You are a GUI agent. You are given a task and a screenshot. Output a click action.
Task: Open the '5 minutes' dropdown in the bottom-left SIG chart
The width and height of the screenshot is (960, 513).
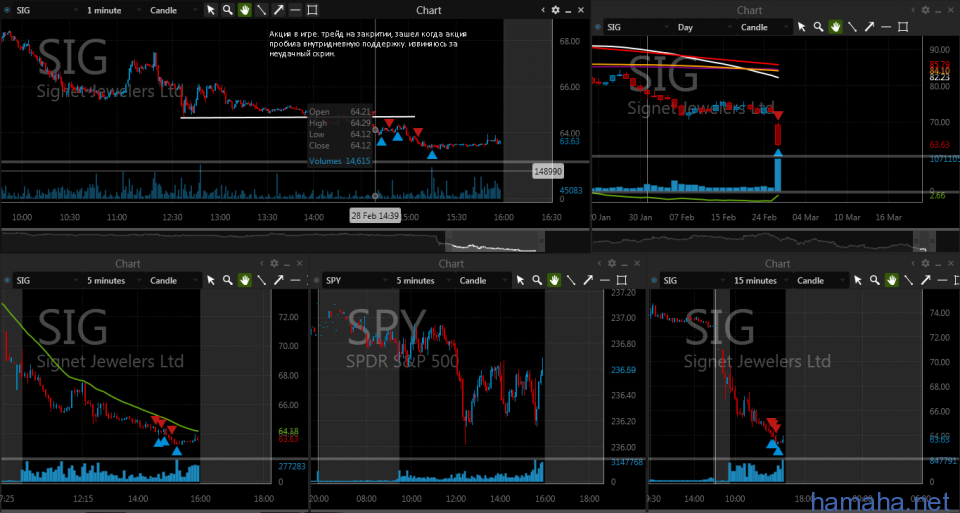(x=114, y=280)
